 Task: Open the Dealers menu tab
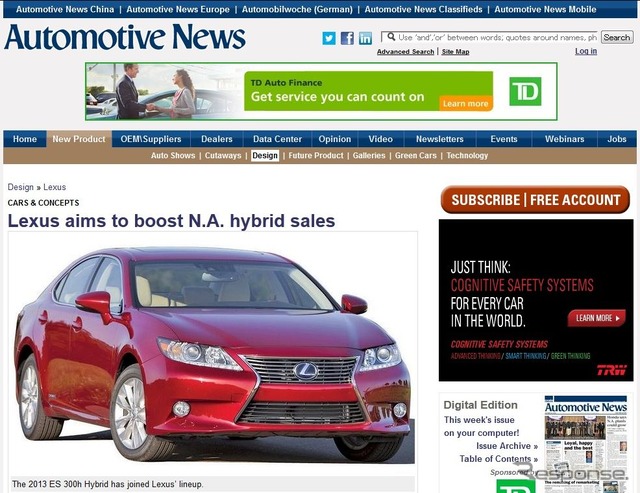pyautogui.click(x=217, y=139)
